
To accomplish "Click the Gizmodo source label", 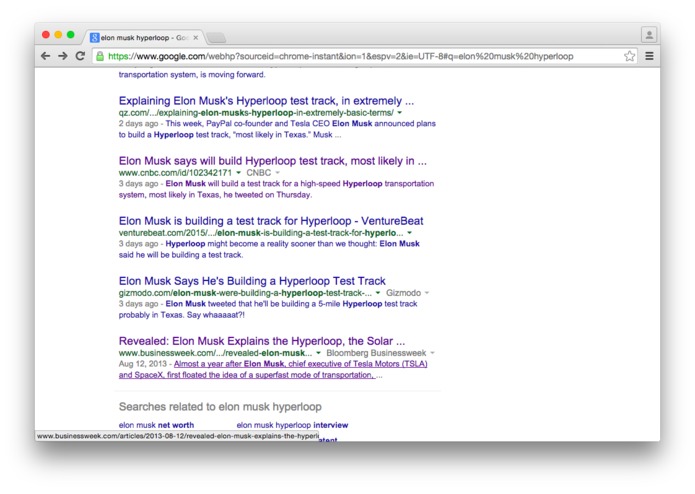I will (x=403, y=293).
